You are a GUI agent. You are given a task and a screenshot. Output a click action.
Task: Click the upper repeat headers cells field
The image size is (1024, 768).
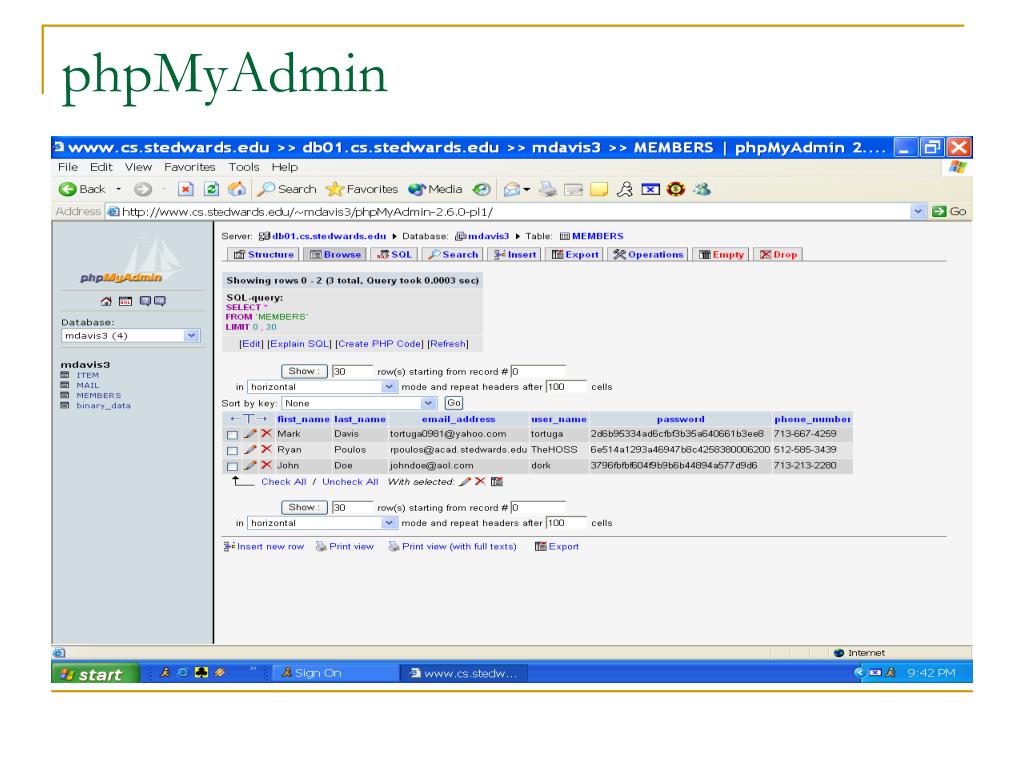point(566,387)
